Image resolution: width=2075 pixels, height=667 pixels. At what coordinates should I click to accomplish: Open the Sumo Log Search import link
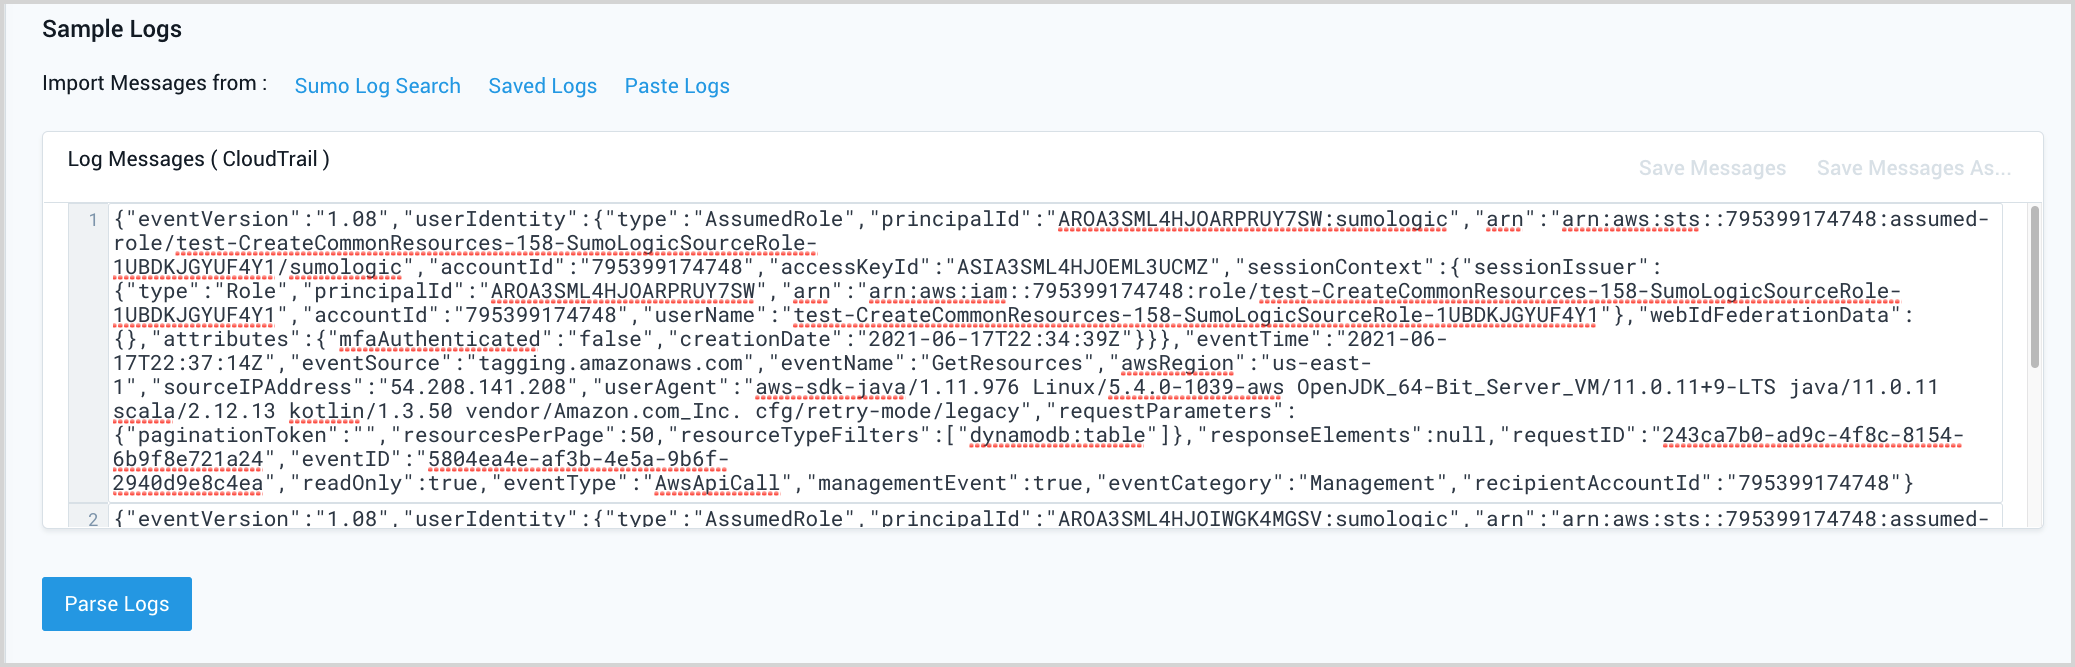coord(377,86)
